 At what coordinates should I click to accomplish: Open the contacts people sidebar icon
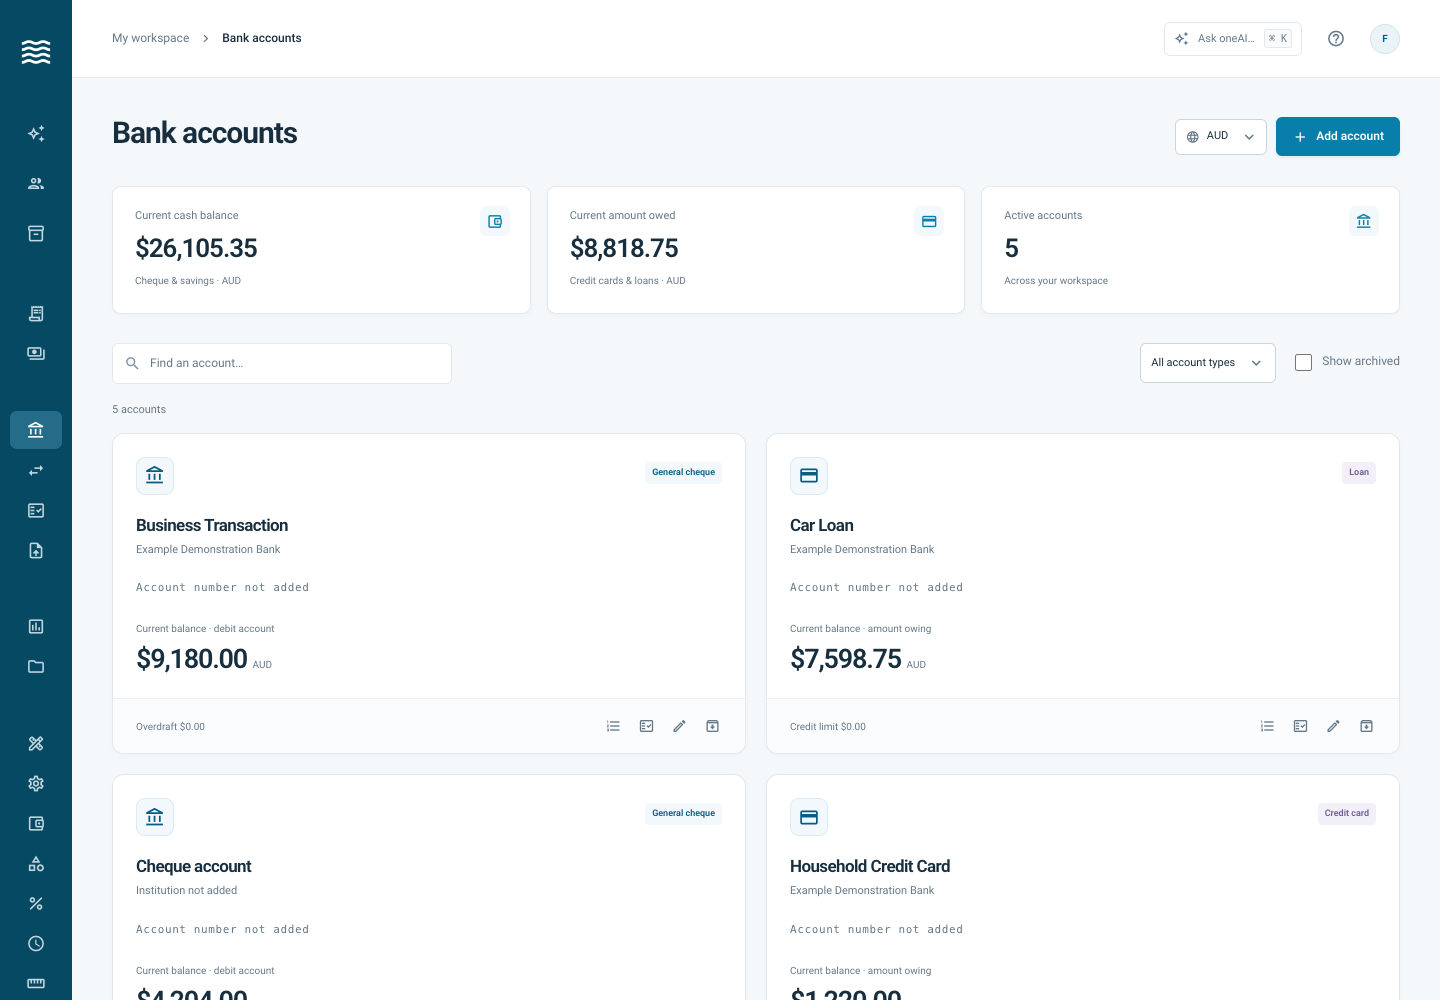(x=36, y=183)
